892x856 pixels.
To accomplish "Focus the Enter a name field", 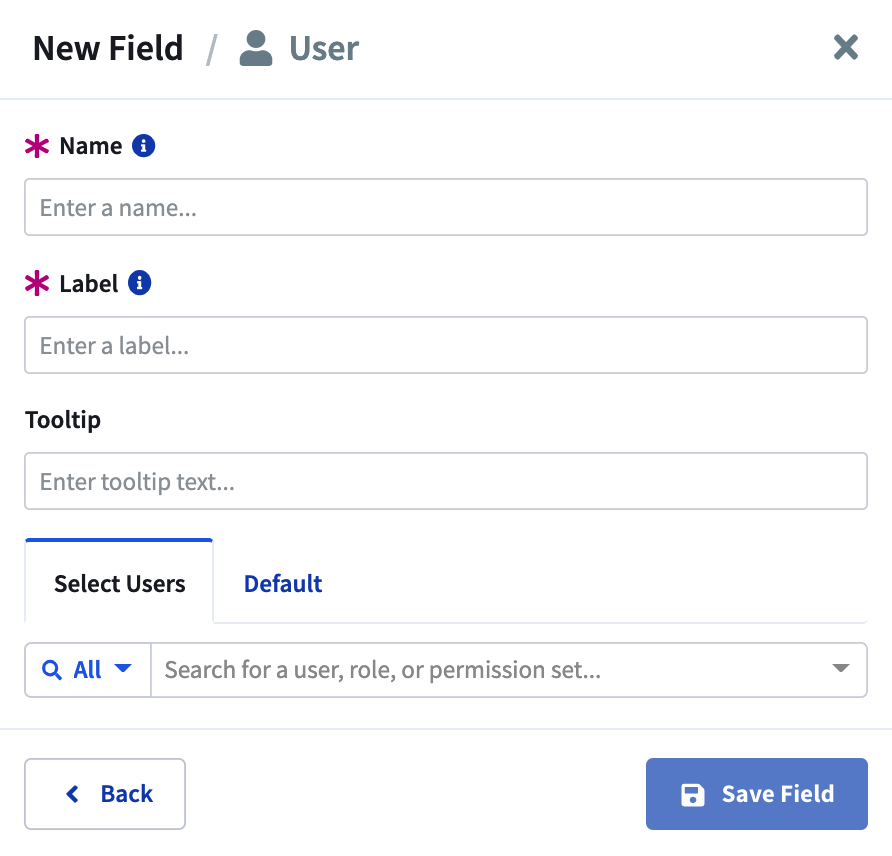I will (x=446, y=207).
